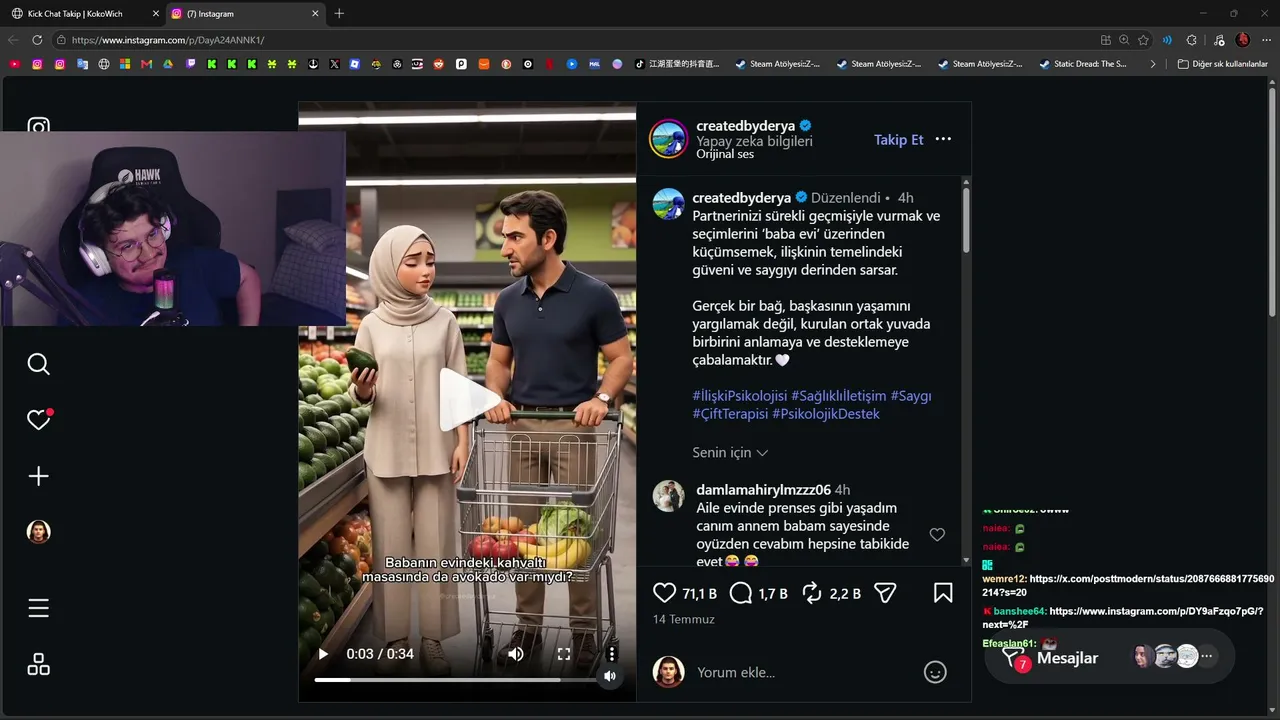Open Instagram search from the sidebar
Viewport: 1280px width, 720px height.
pos(38,364)
